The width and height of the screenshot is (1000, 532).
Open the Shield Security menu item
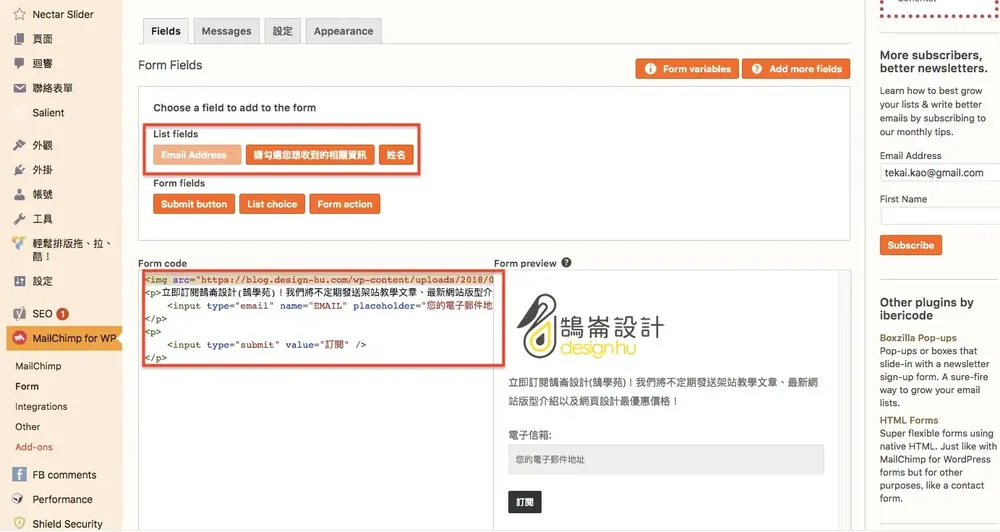click(68, 524)
